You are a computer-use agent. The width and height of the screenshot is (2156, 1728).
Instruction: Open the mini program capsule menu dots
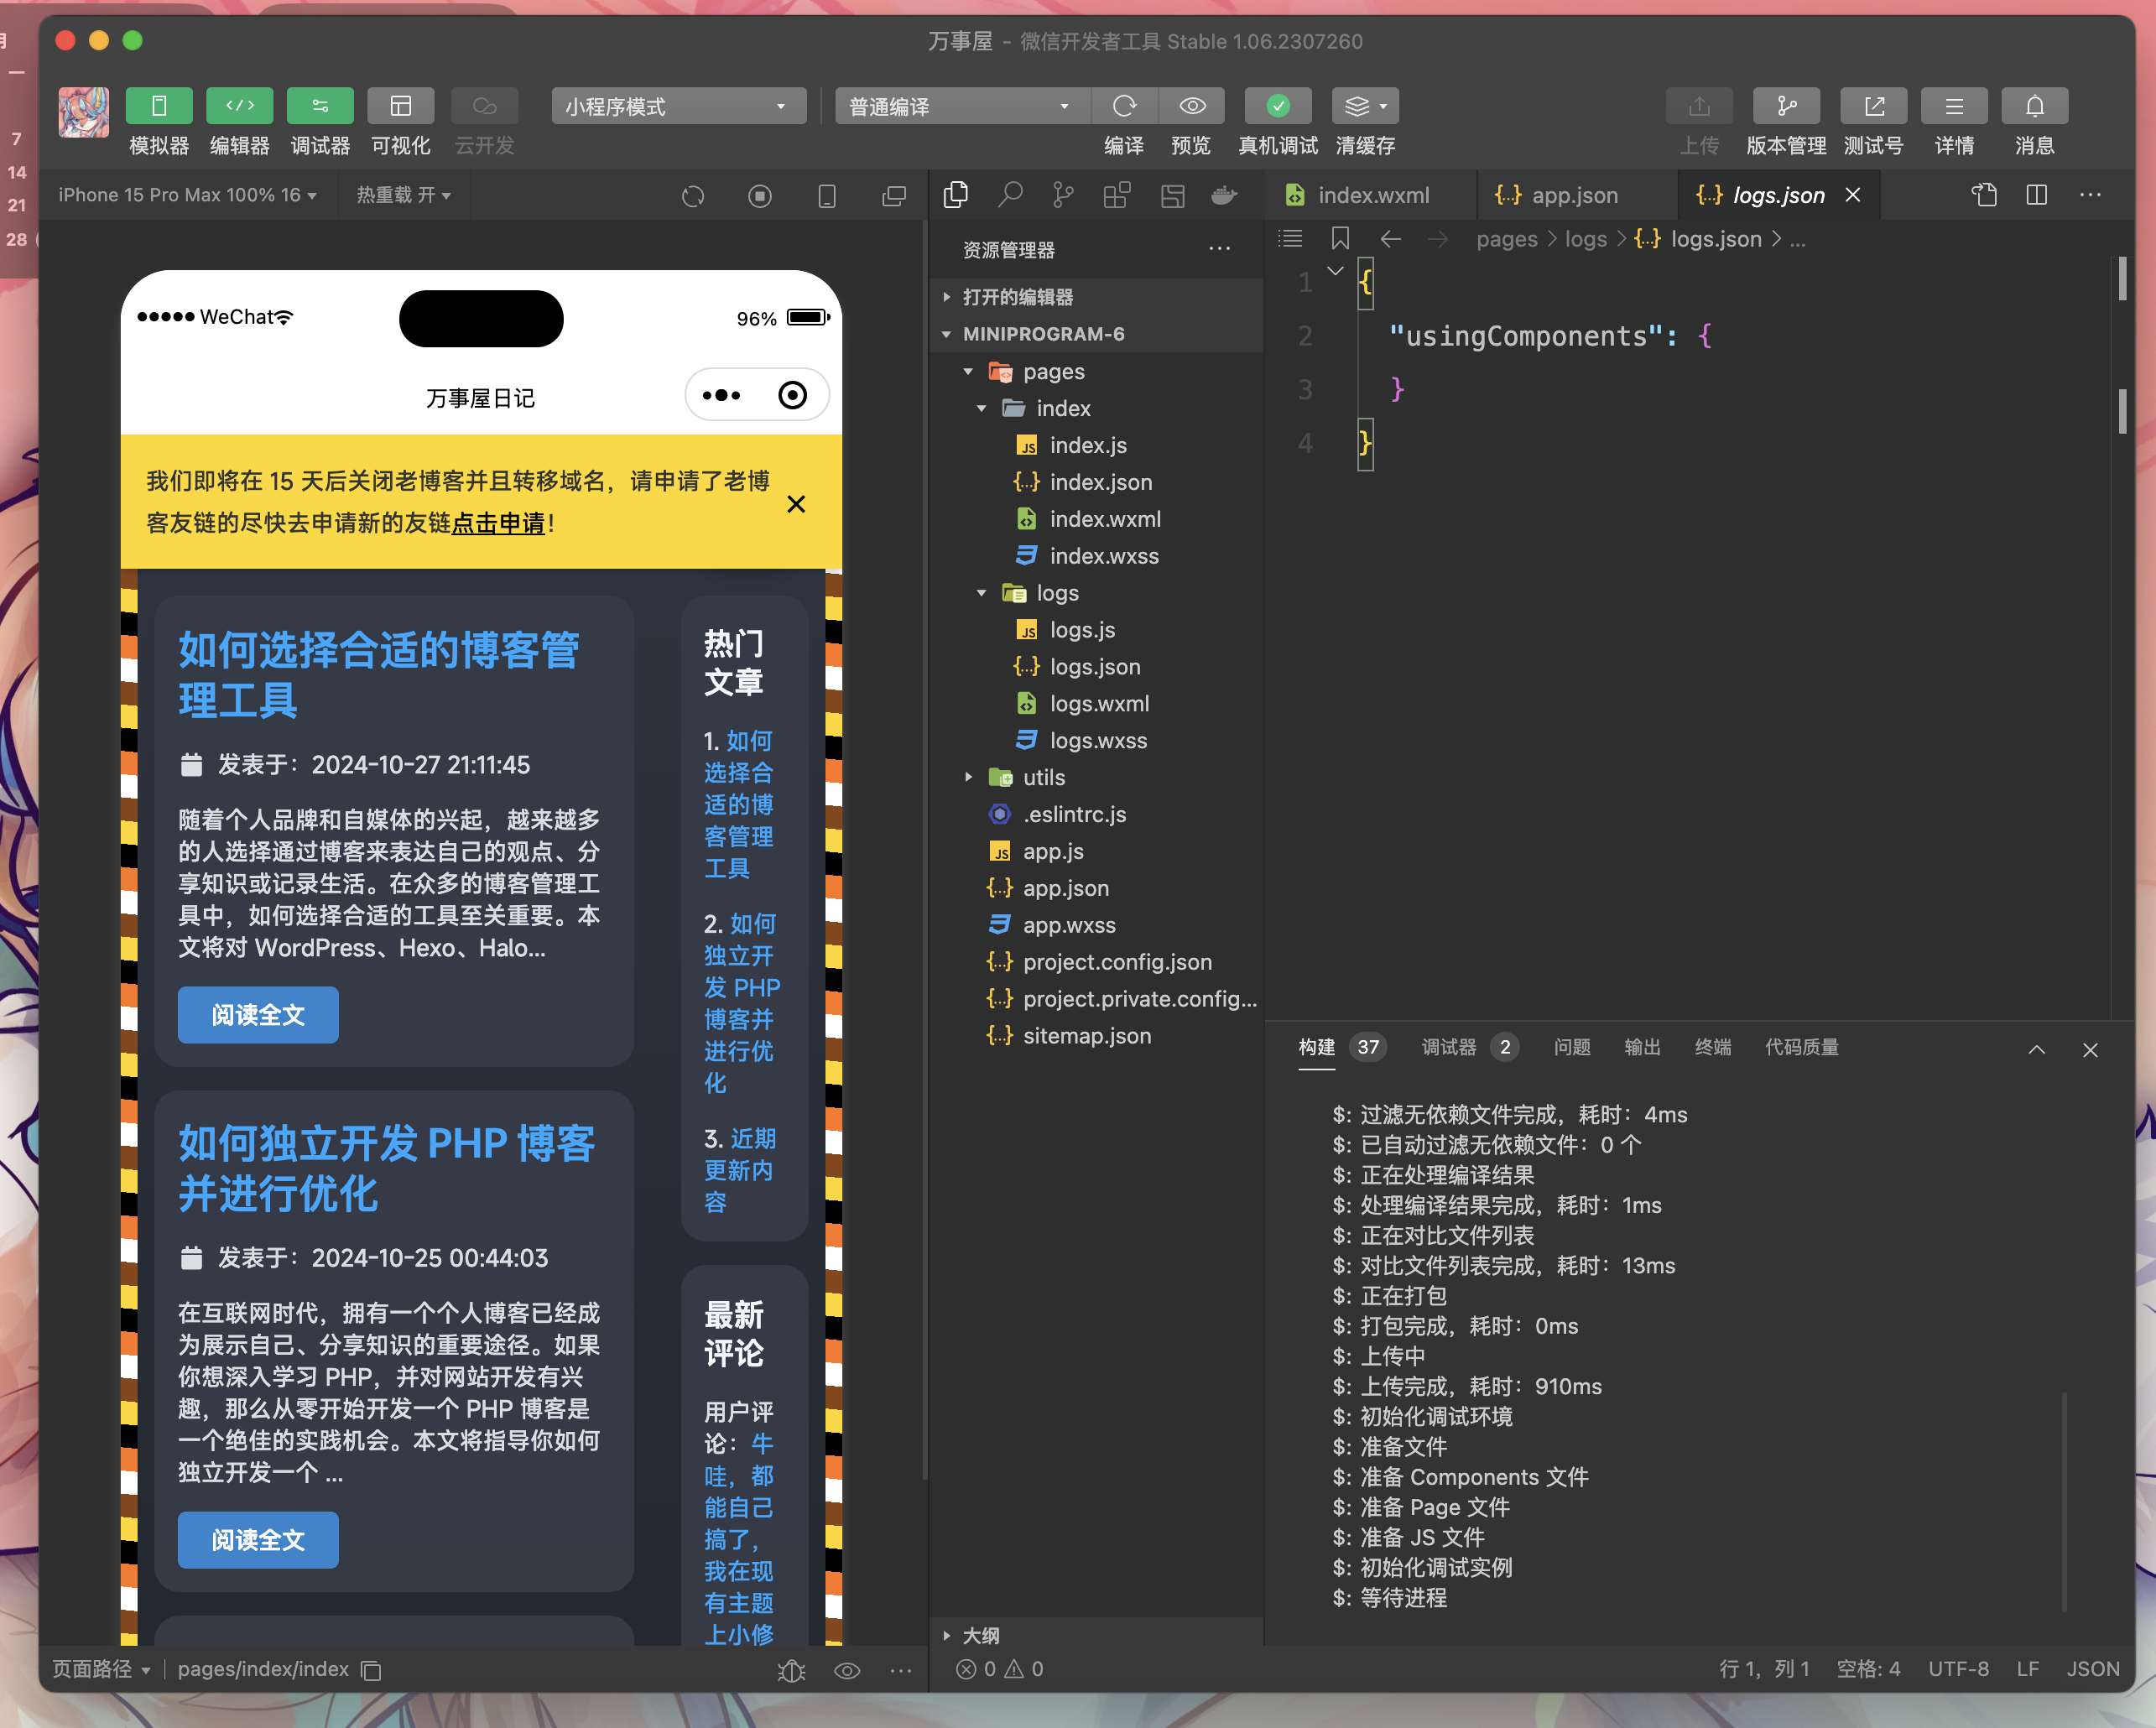721,395
